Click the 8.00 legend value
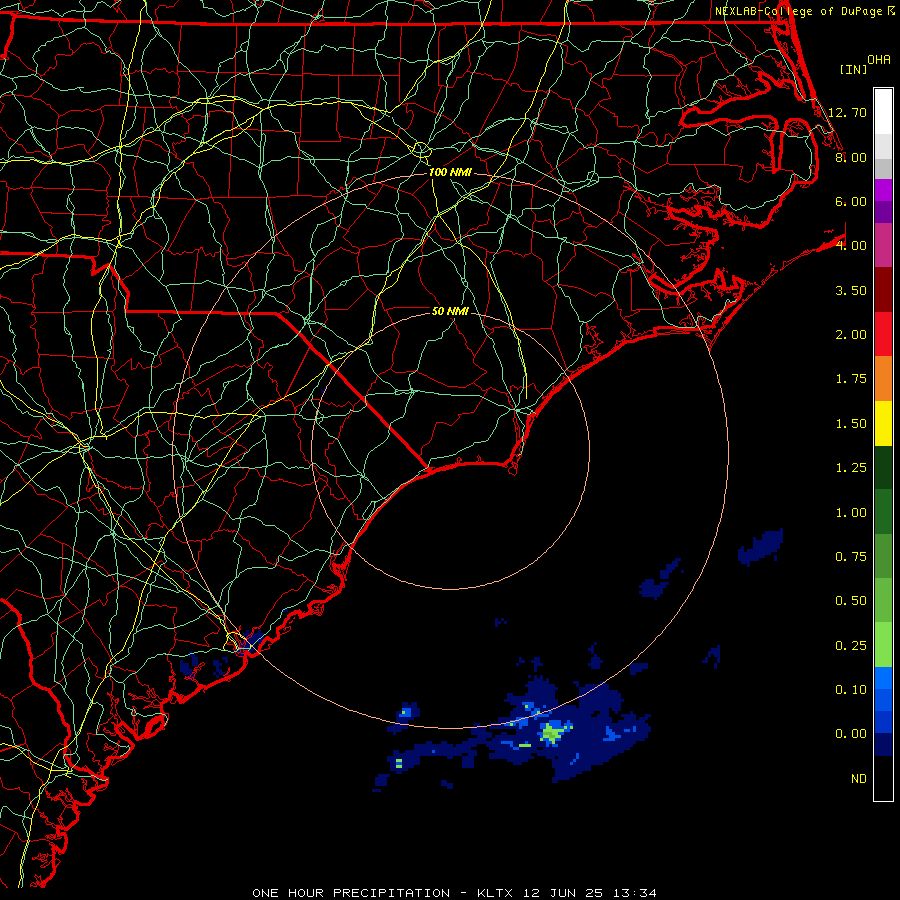Viewport: 900px width, 900px height. 851,157
